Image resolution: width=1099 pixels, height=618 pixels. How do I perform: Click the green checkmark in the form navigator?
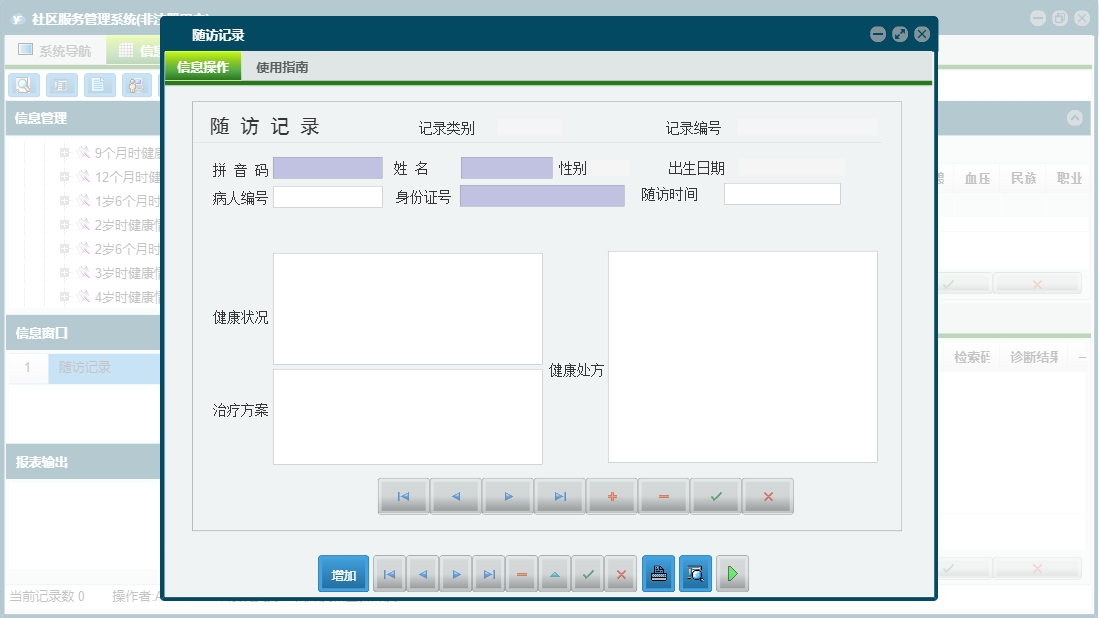click(716, 496)
